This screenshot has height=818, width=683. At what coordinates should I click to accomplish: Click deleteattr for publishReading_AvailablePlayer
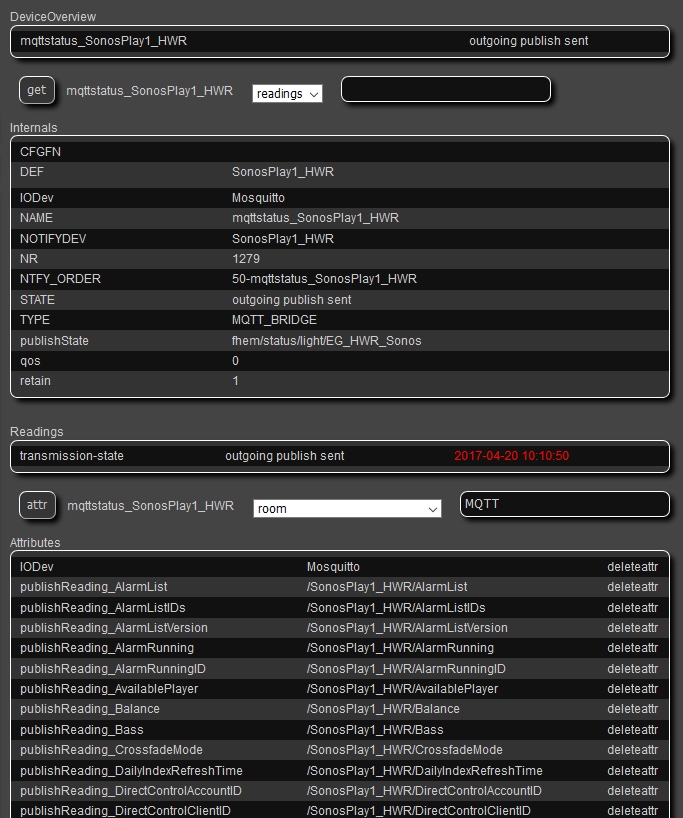(632, 689)
